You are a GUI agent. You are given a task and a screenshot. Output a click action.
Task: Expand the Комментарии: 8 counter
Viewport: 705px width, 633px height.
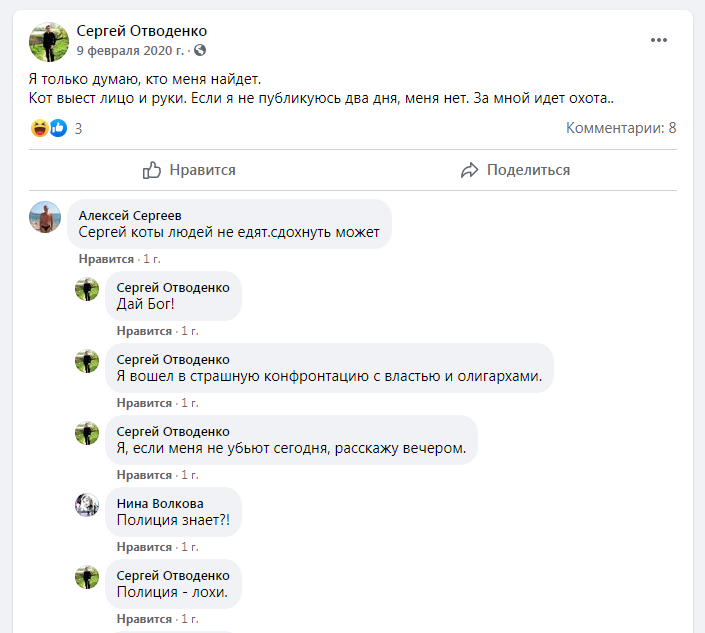621,128
